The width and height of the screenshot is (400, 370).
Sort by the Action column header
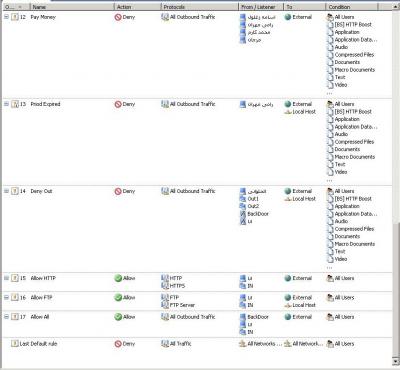coord(137,7)
